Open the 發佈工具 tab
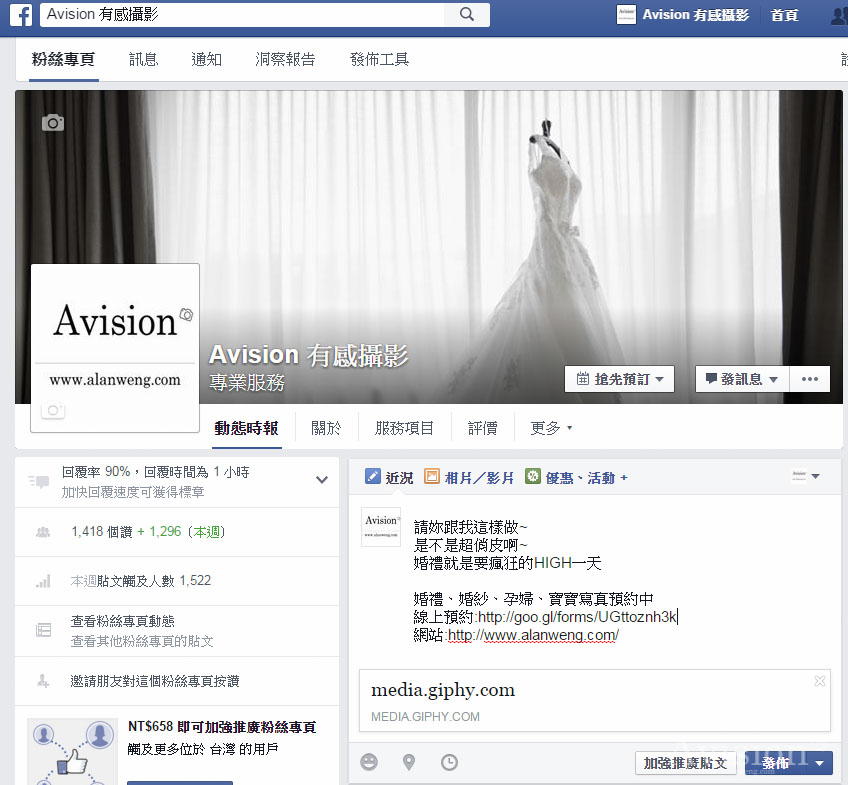The image size is (848, 785). click(x=379, y=59)
